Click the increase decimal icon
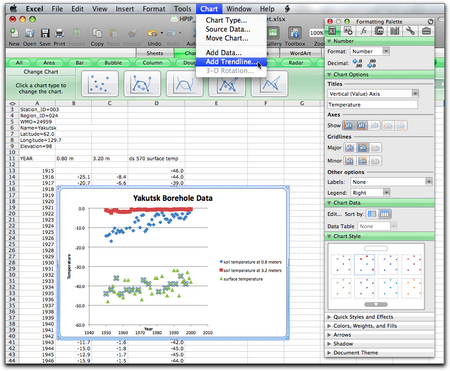 click(357, 63)
